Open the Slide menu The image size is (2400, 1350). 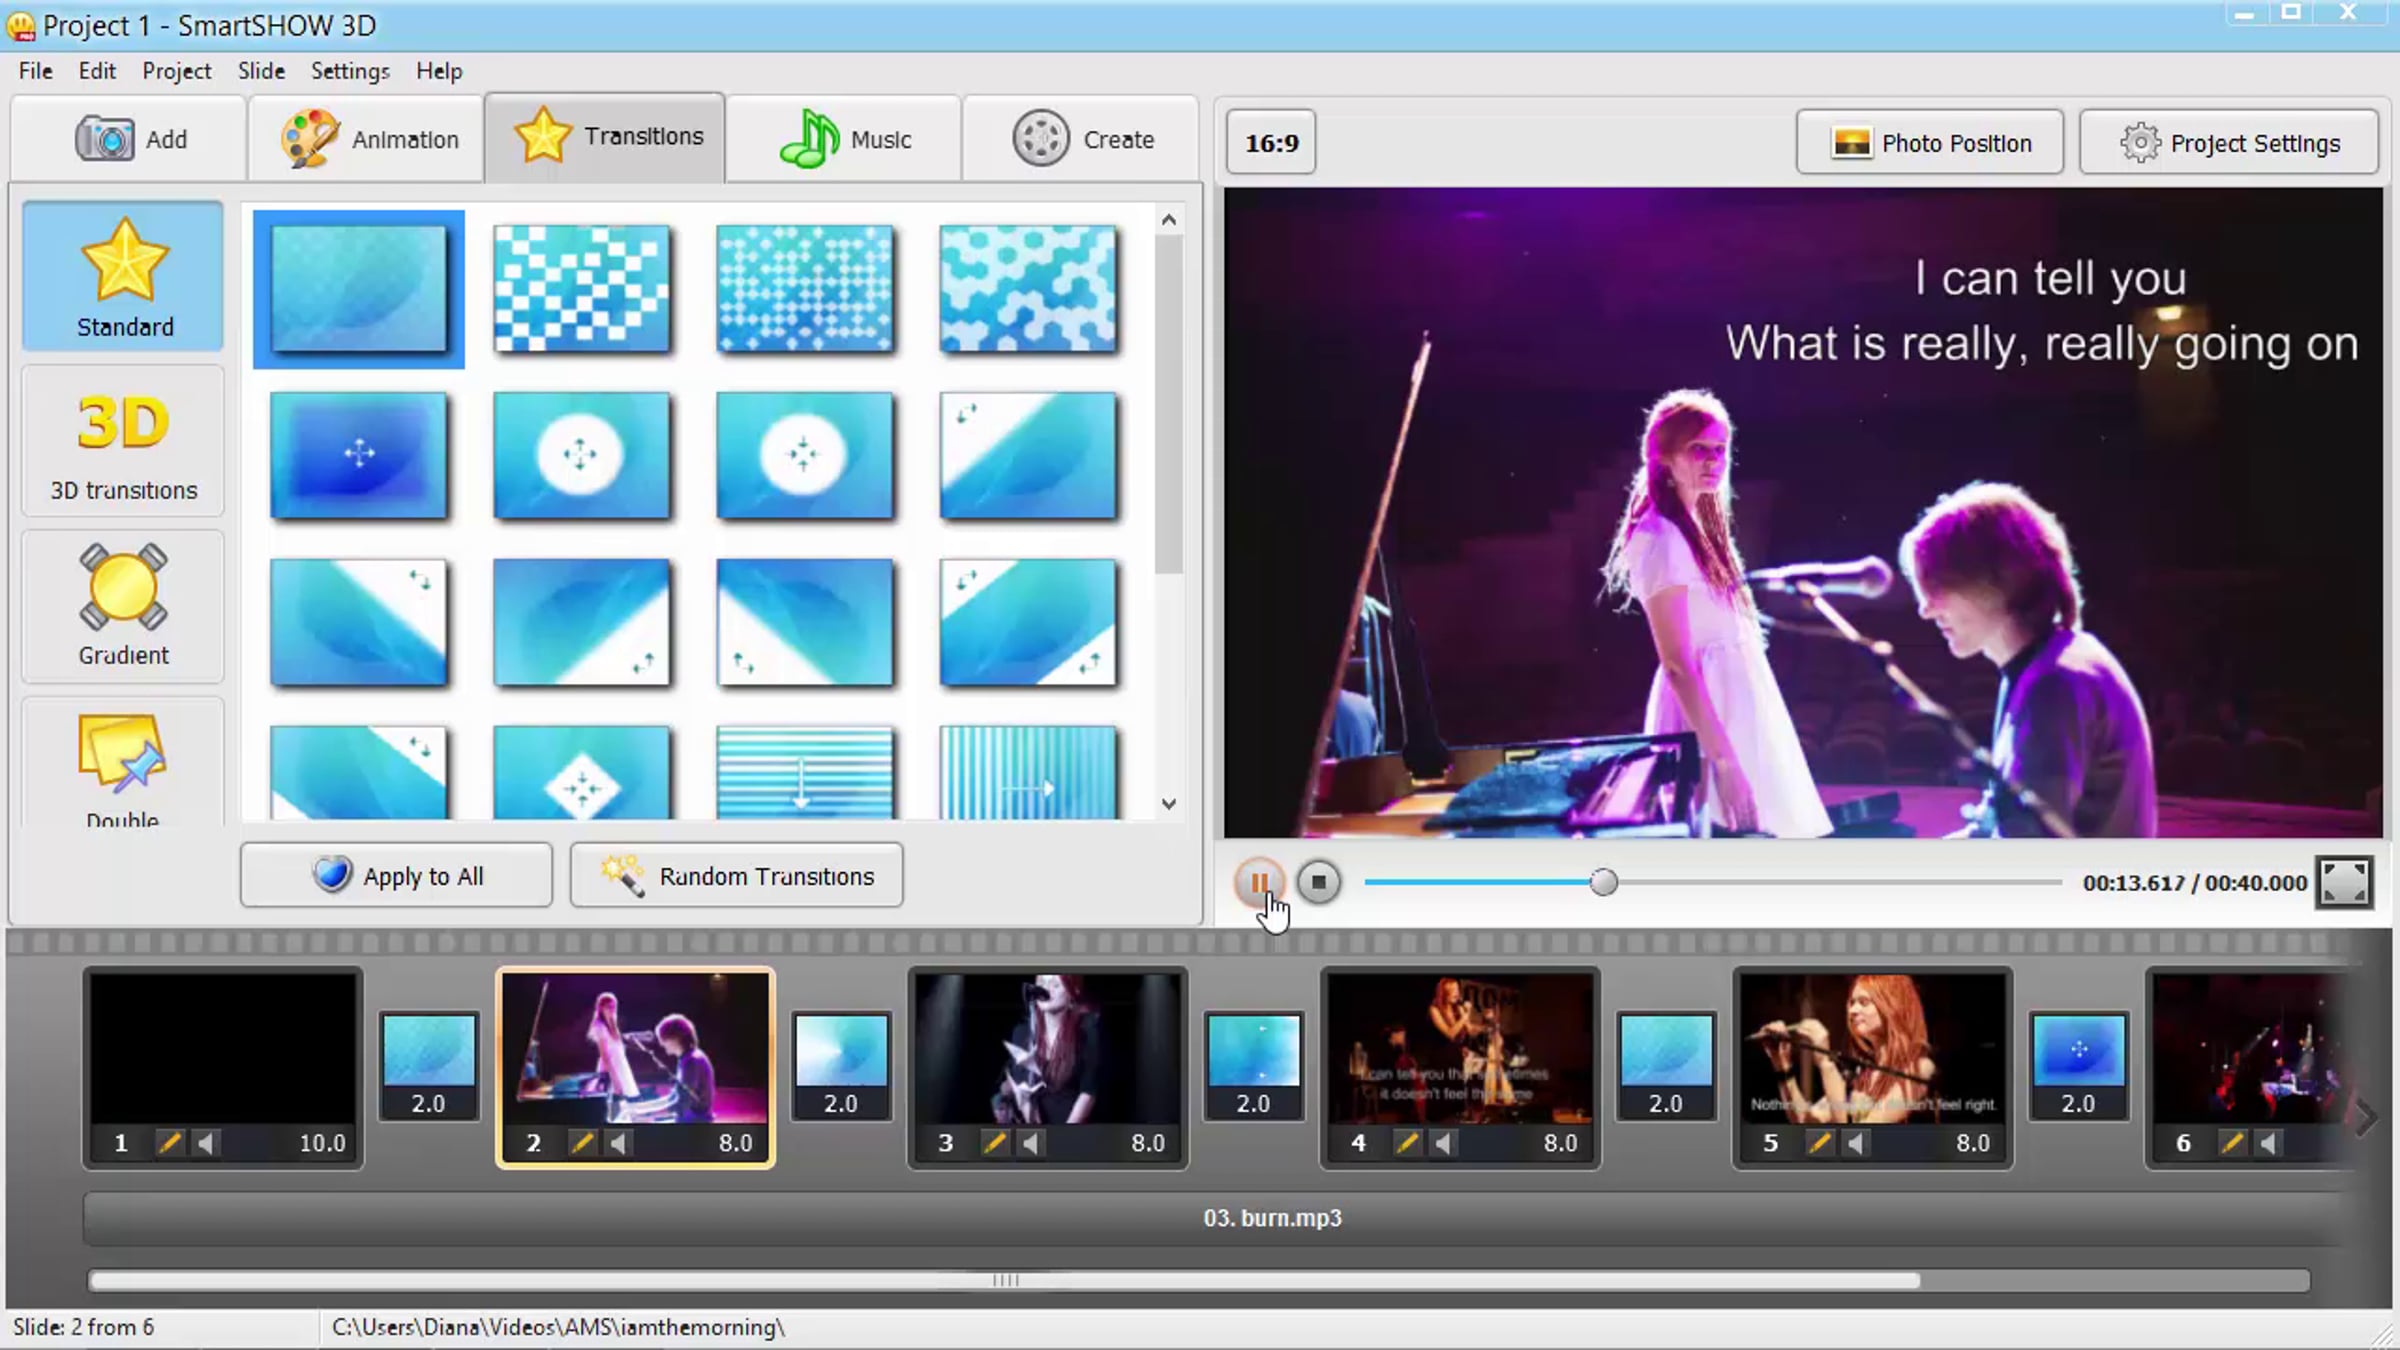pos(261,71)
